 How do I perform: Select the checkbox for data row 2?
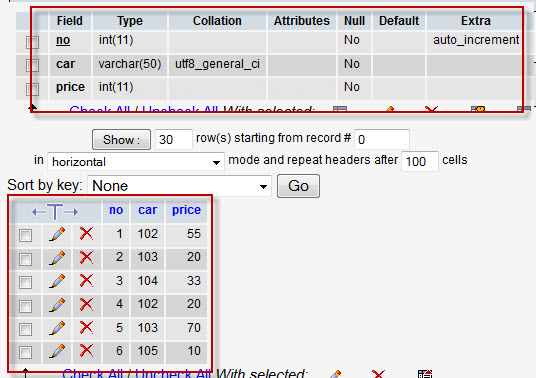pyautogui.click(x=25, y=259)
